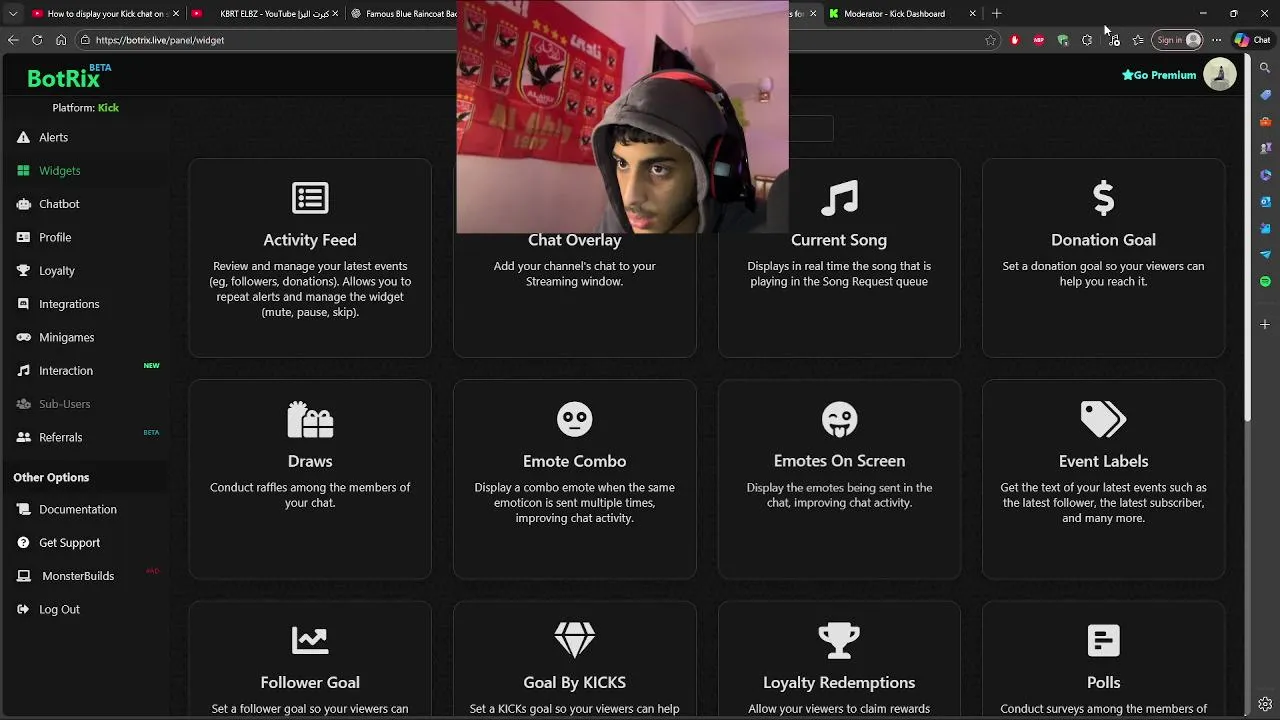Reload the page with refresh button
Viewport: 1280px width, 720px height.
click(x=37, y=40)
